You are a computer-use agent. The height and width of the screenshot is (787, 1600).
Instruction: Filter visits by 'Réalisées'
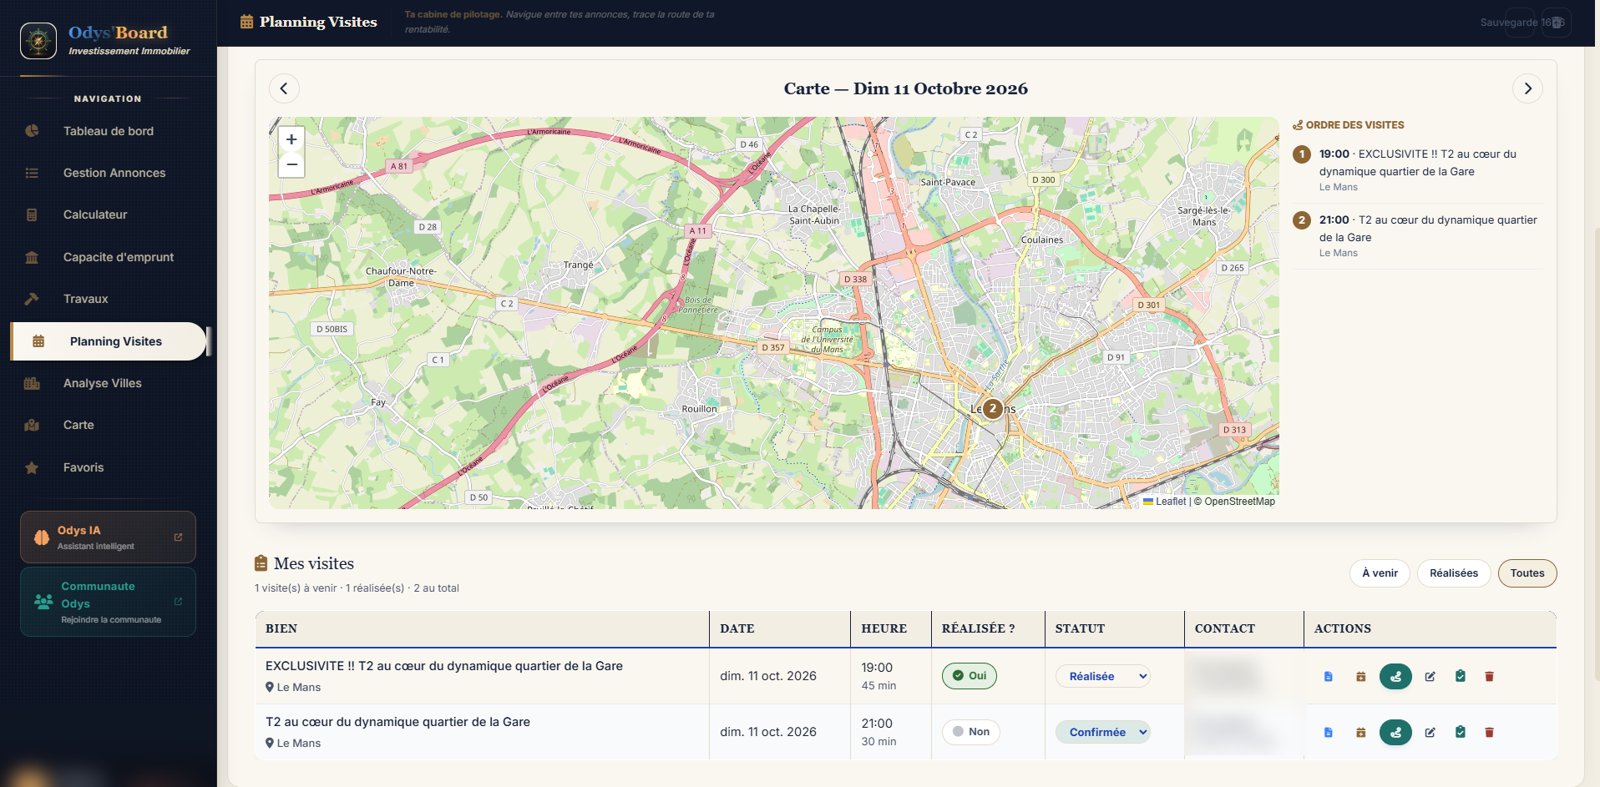1454,573
